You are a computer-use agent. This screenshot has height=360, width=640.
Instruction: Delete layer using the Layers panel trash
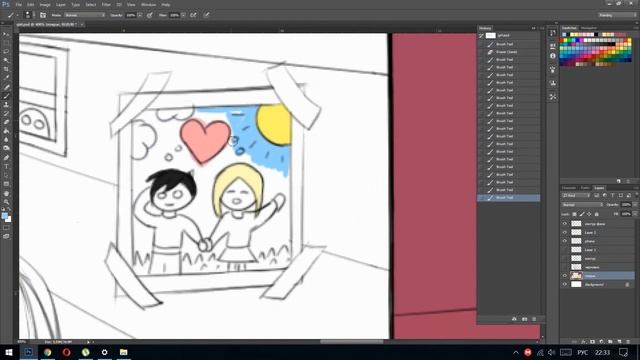click(628, 341)
